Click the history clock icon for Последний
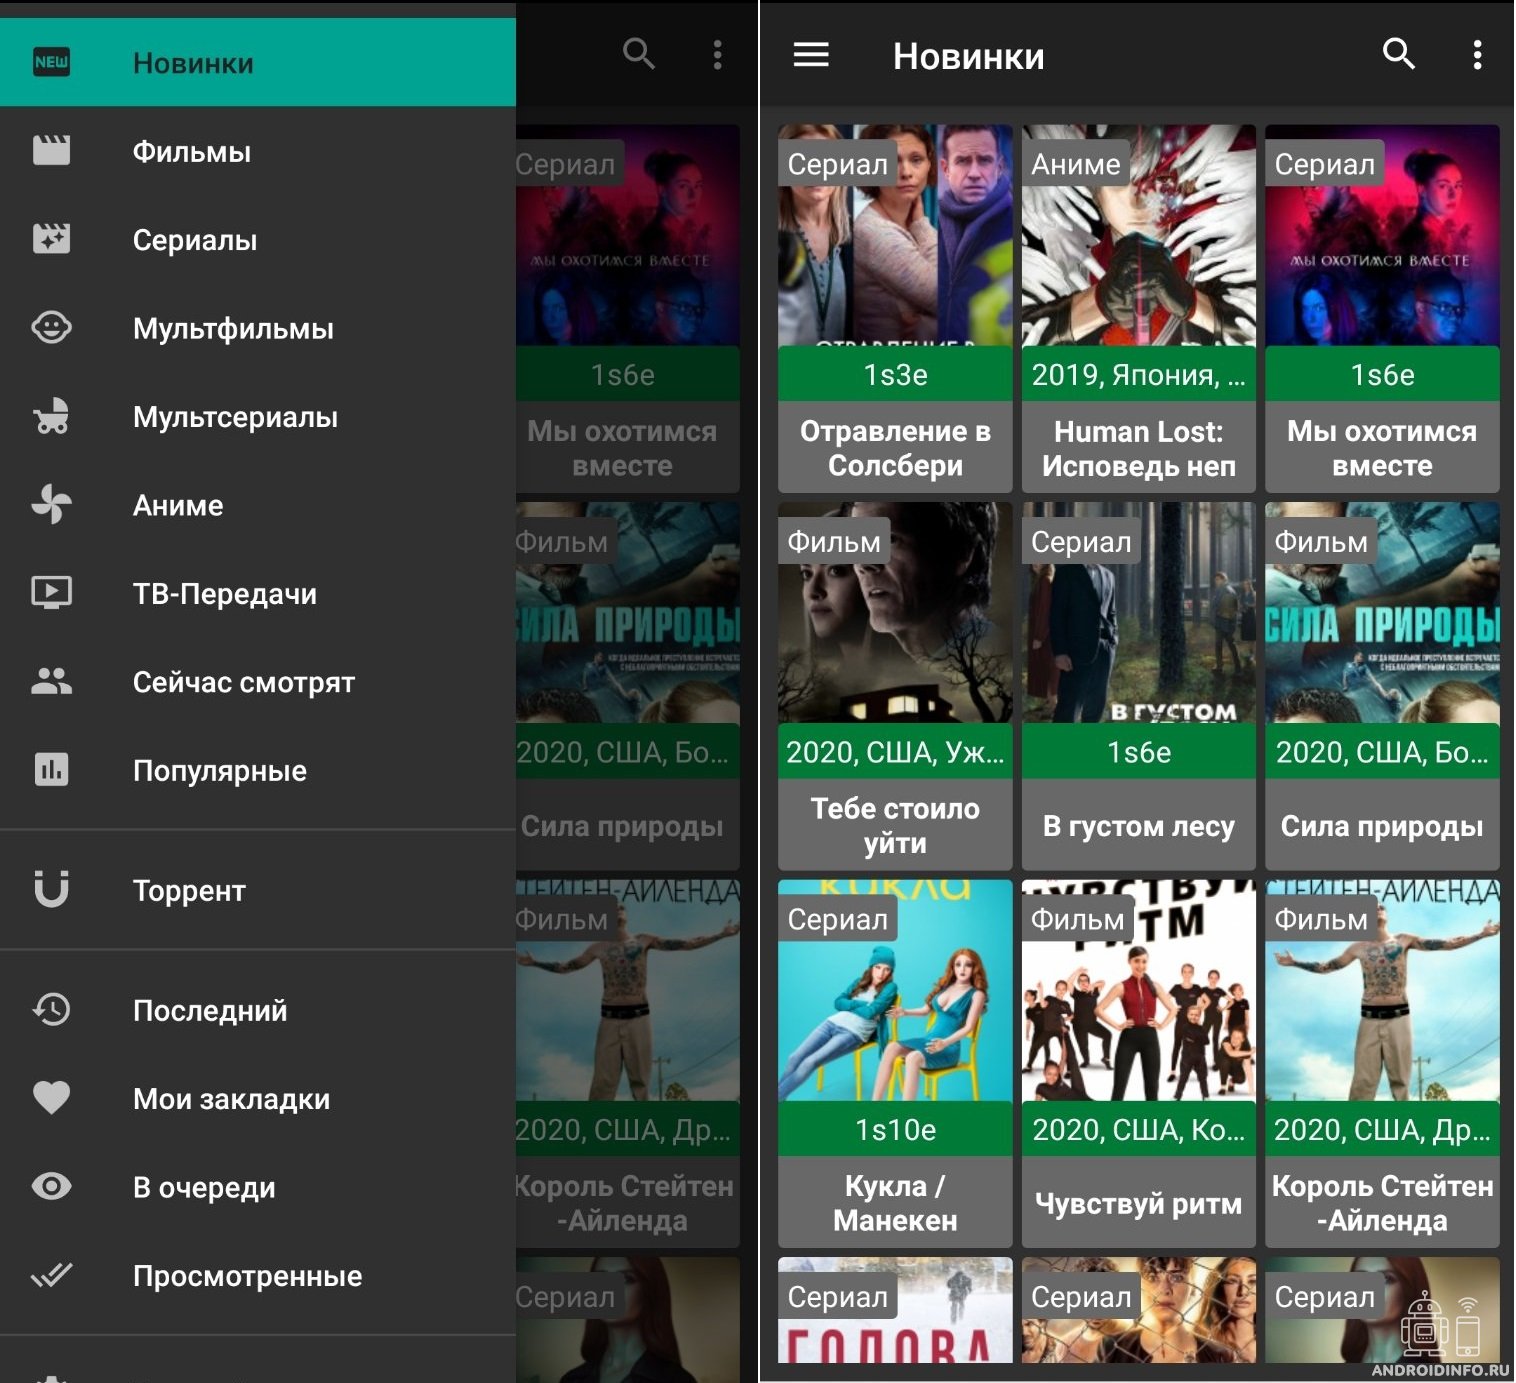This screenshot has width=1516, height=1383. (51, 1009)
